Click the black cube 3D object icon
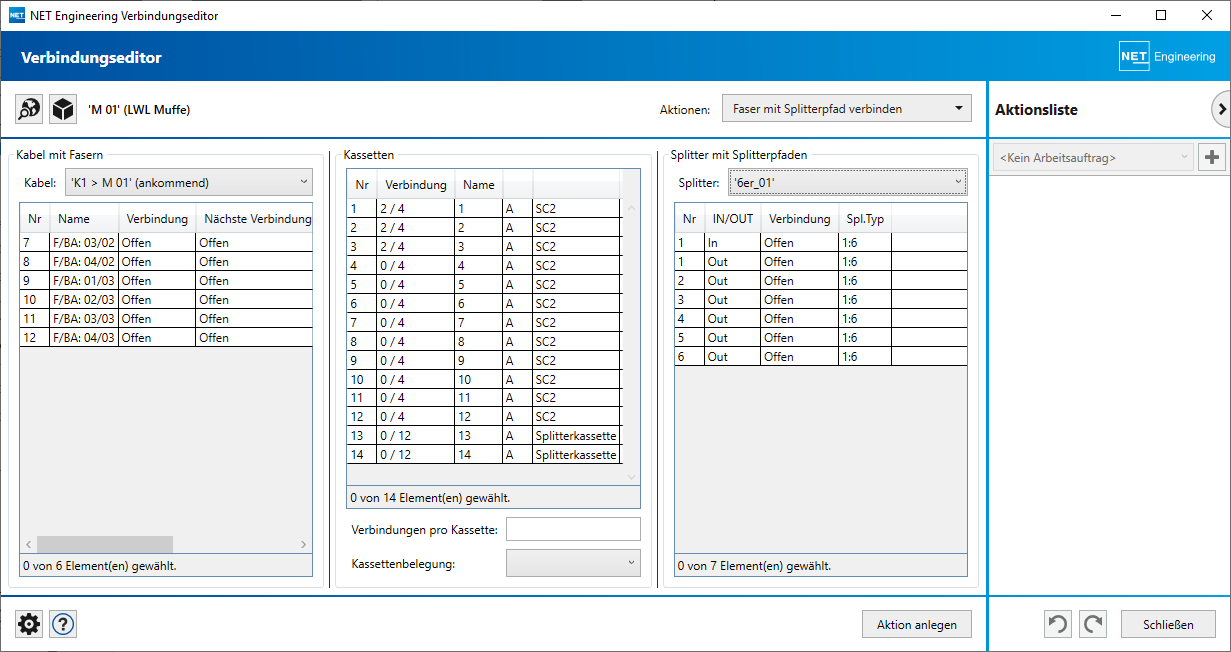This screenshot has width=1231, height=652. pyautogui.click(x=64, y=109)
